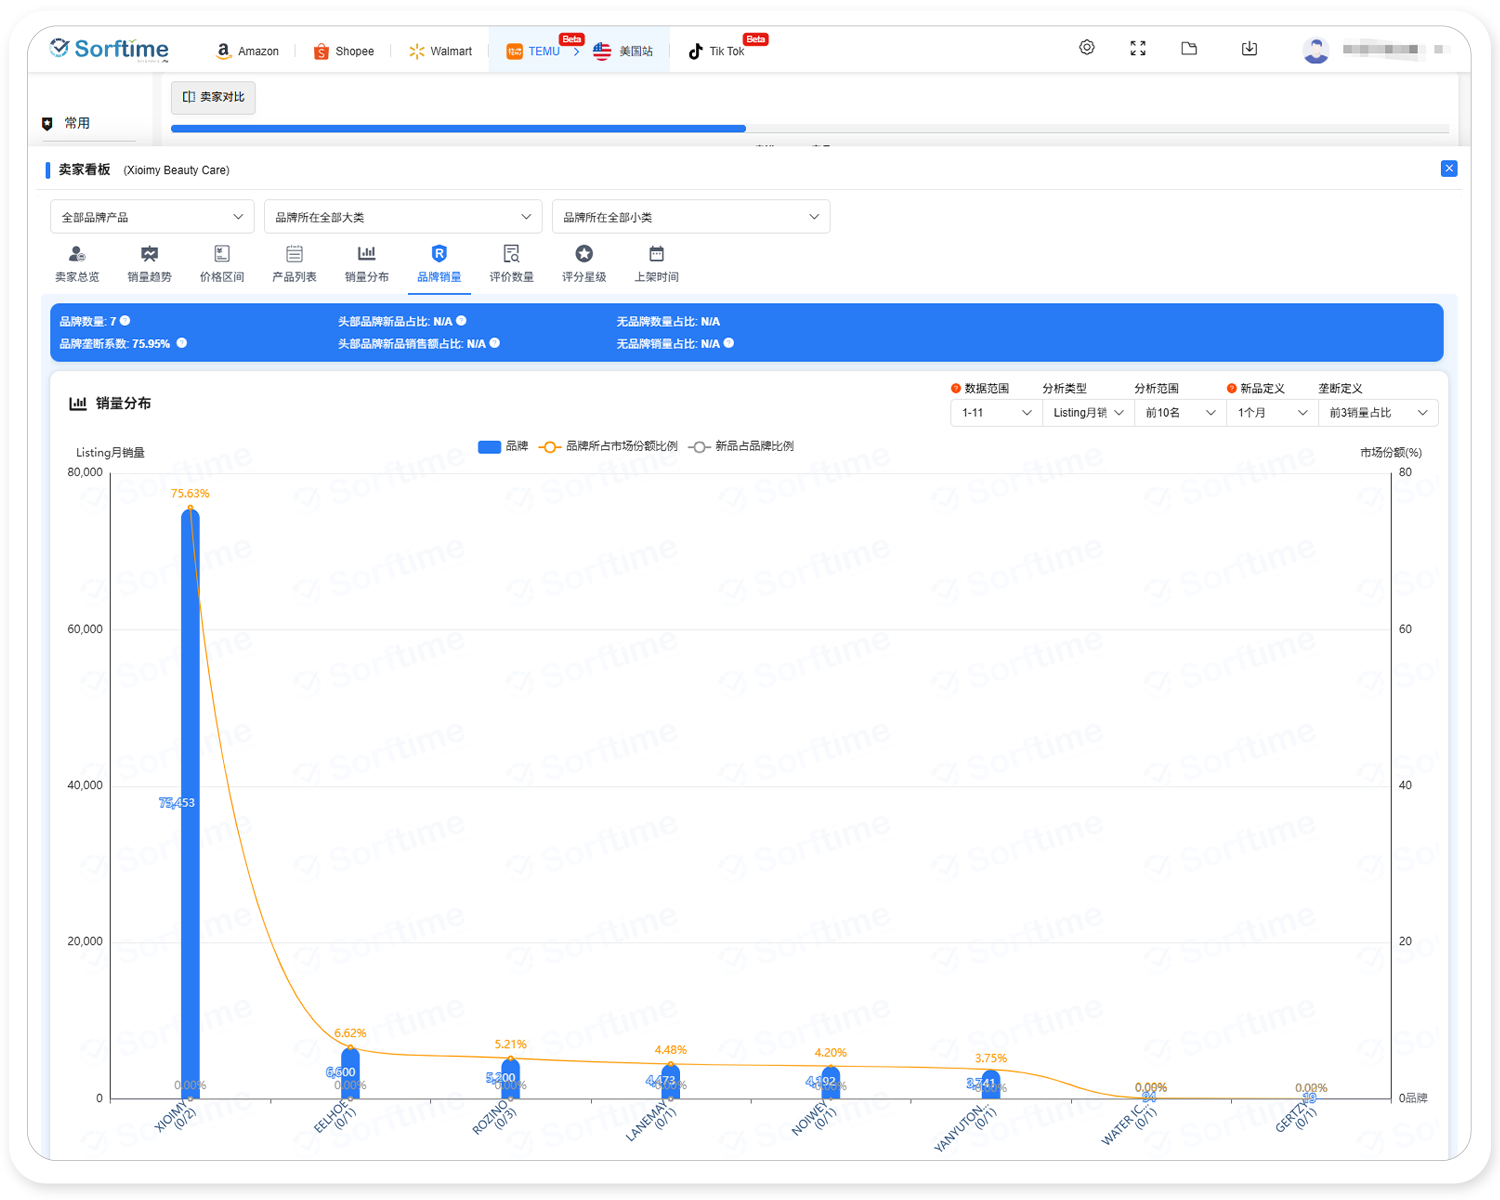The image size is (1500, 1200).
Task: Click the blue progress bar
Action: coord(458,128)
